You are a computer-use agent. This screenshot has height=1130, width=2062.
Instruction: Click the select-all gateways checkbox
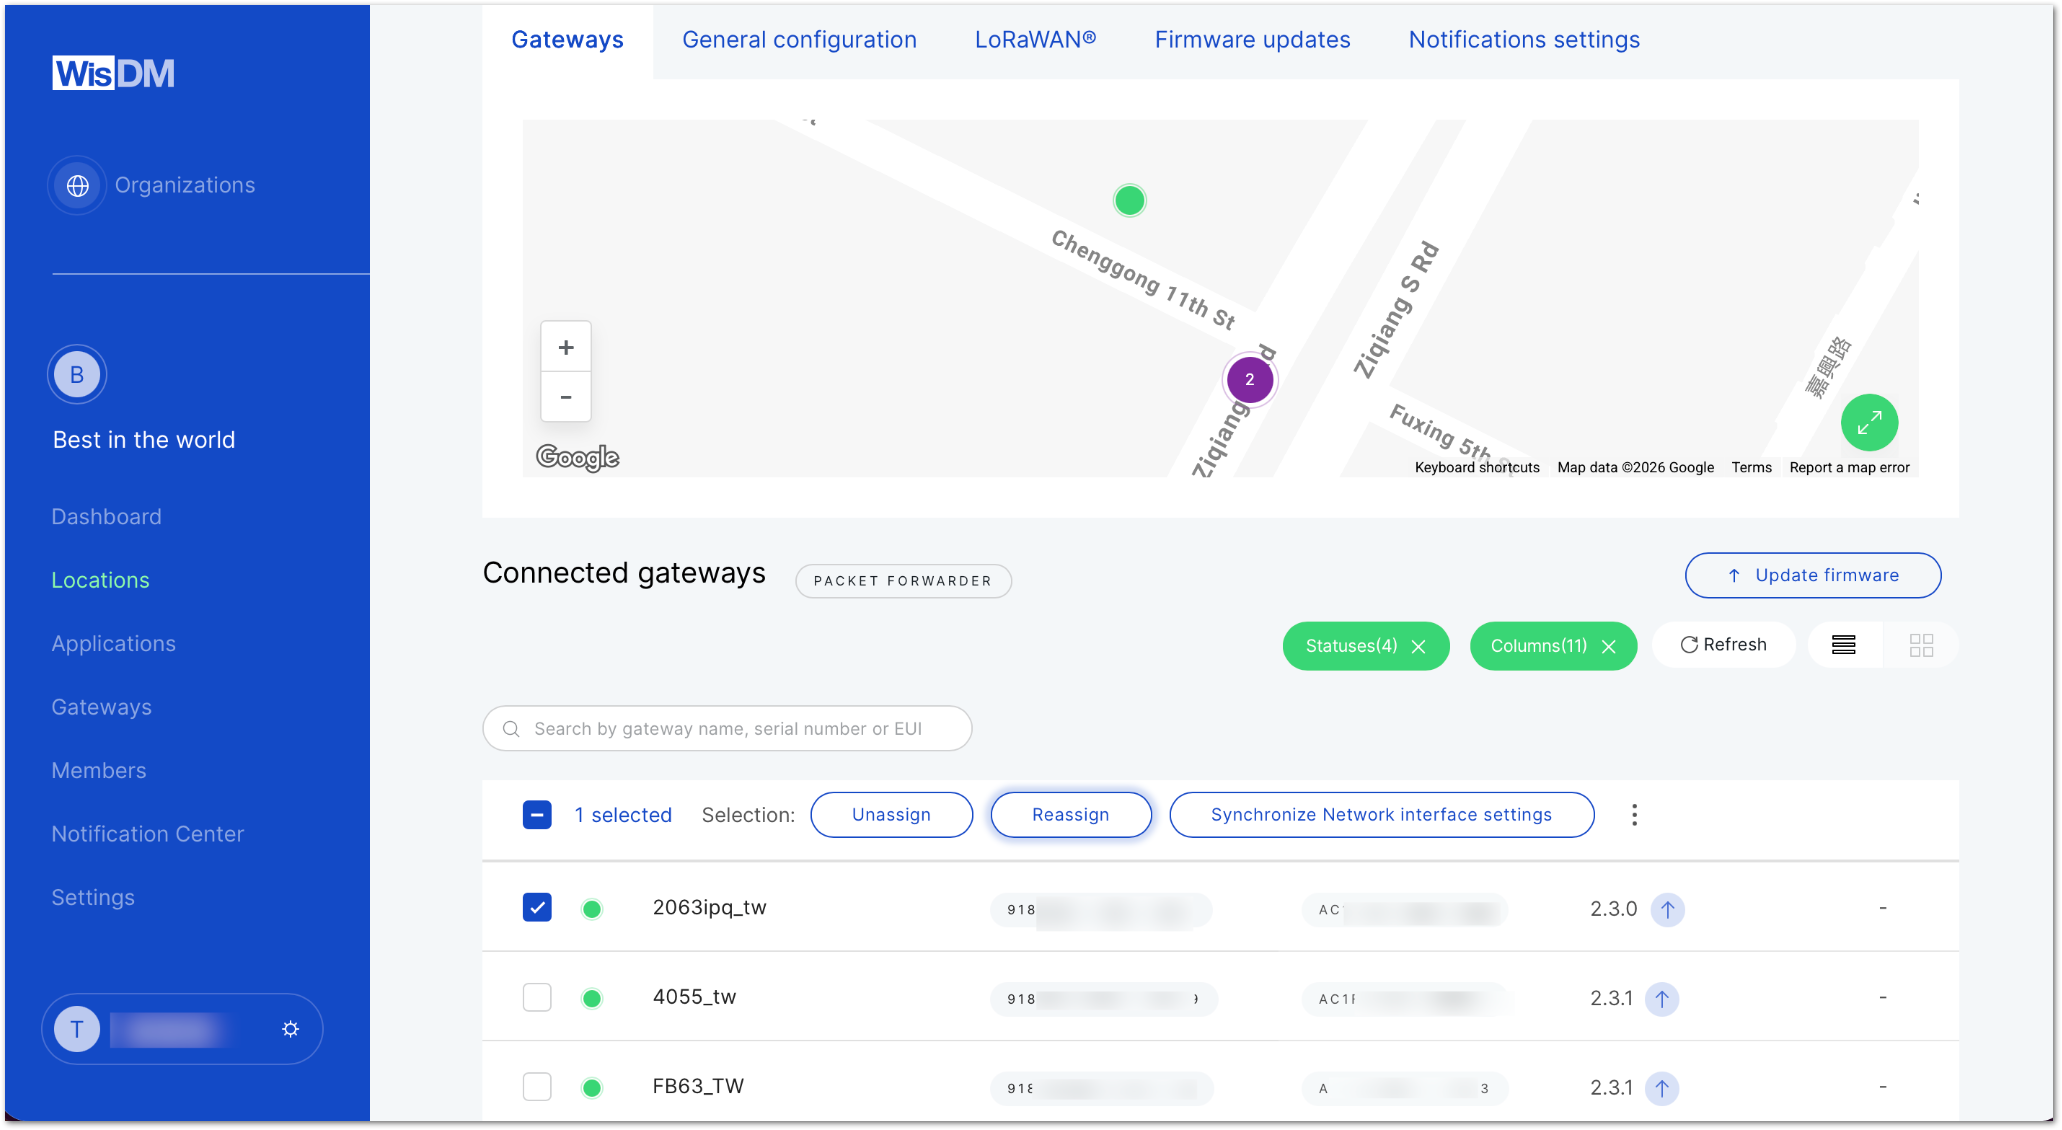pyautogui.click(x=537, y=814)
